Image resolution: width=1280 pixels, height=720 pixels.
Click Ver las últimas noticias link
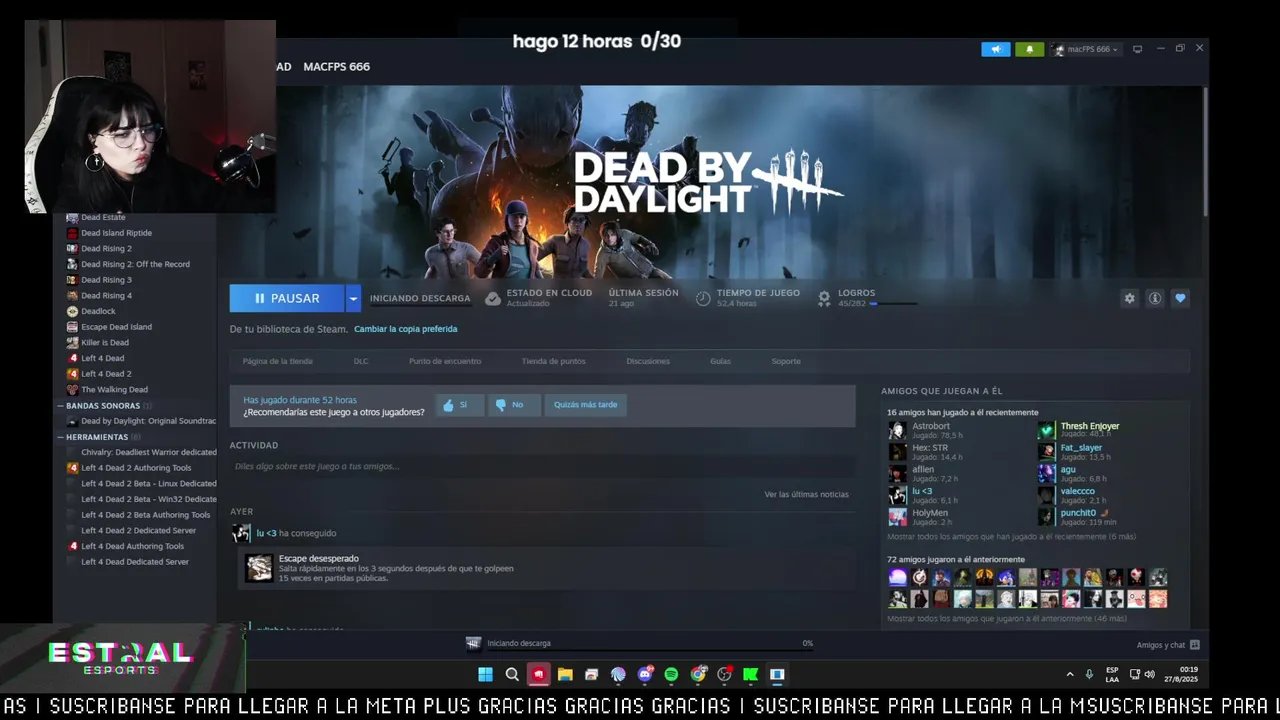[806, 494]
